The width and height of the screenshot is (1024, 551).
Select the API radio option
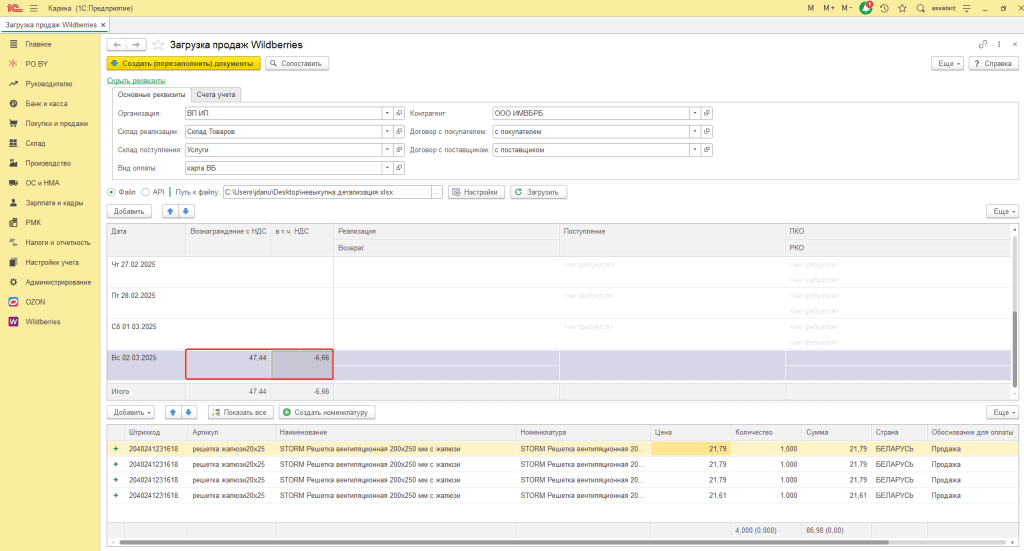pos(146,193)
